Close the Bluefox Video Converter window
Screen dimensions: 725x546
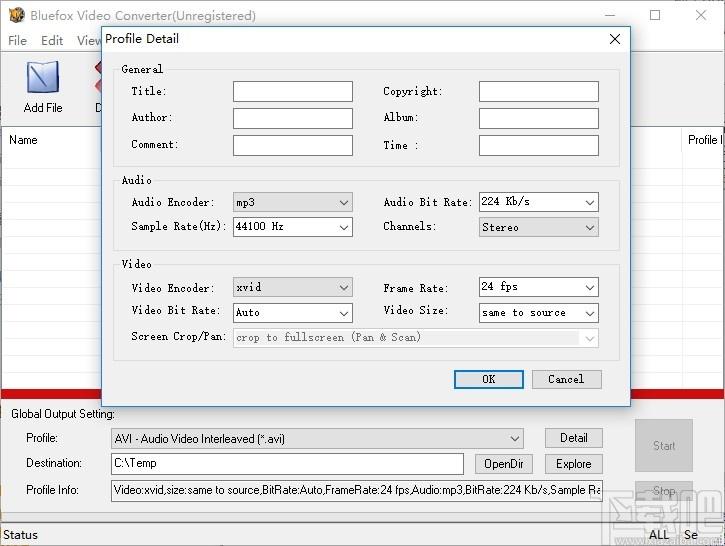(701, 15)
